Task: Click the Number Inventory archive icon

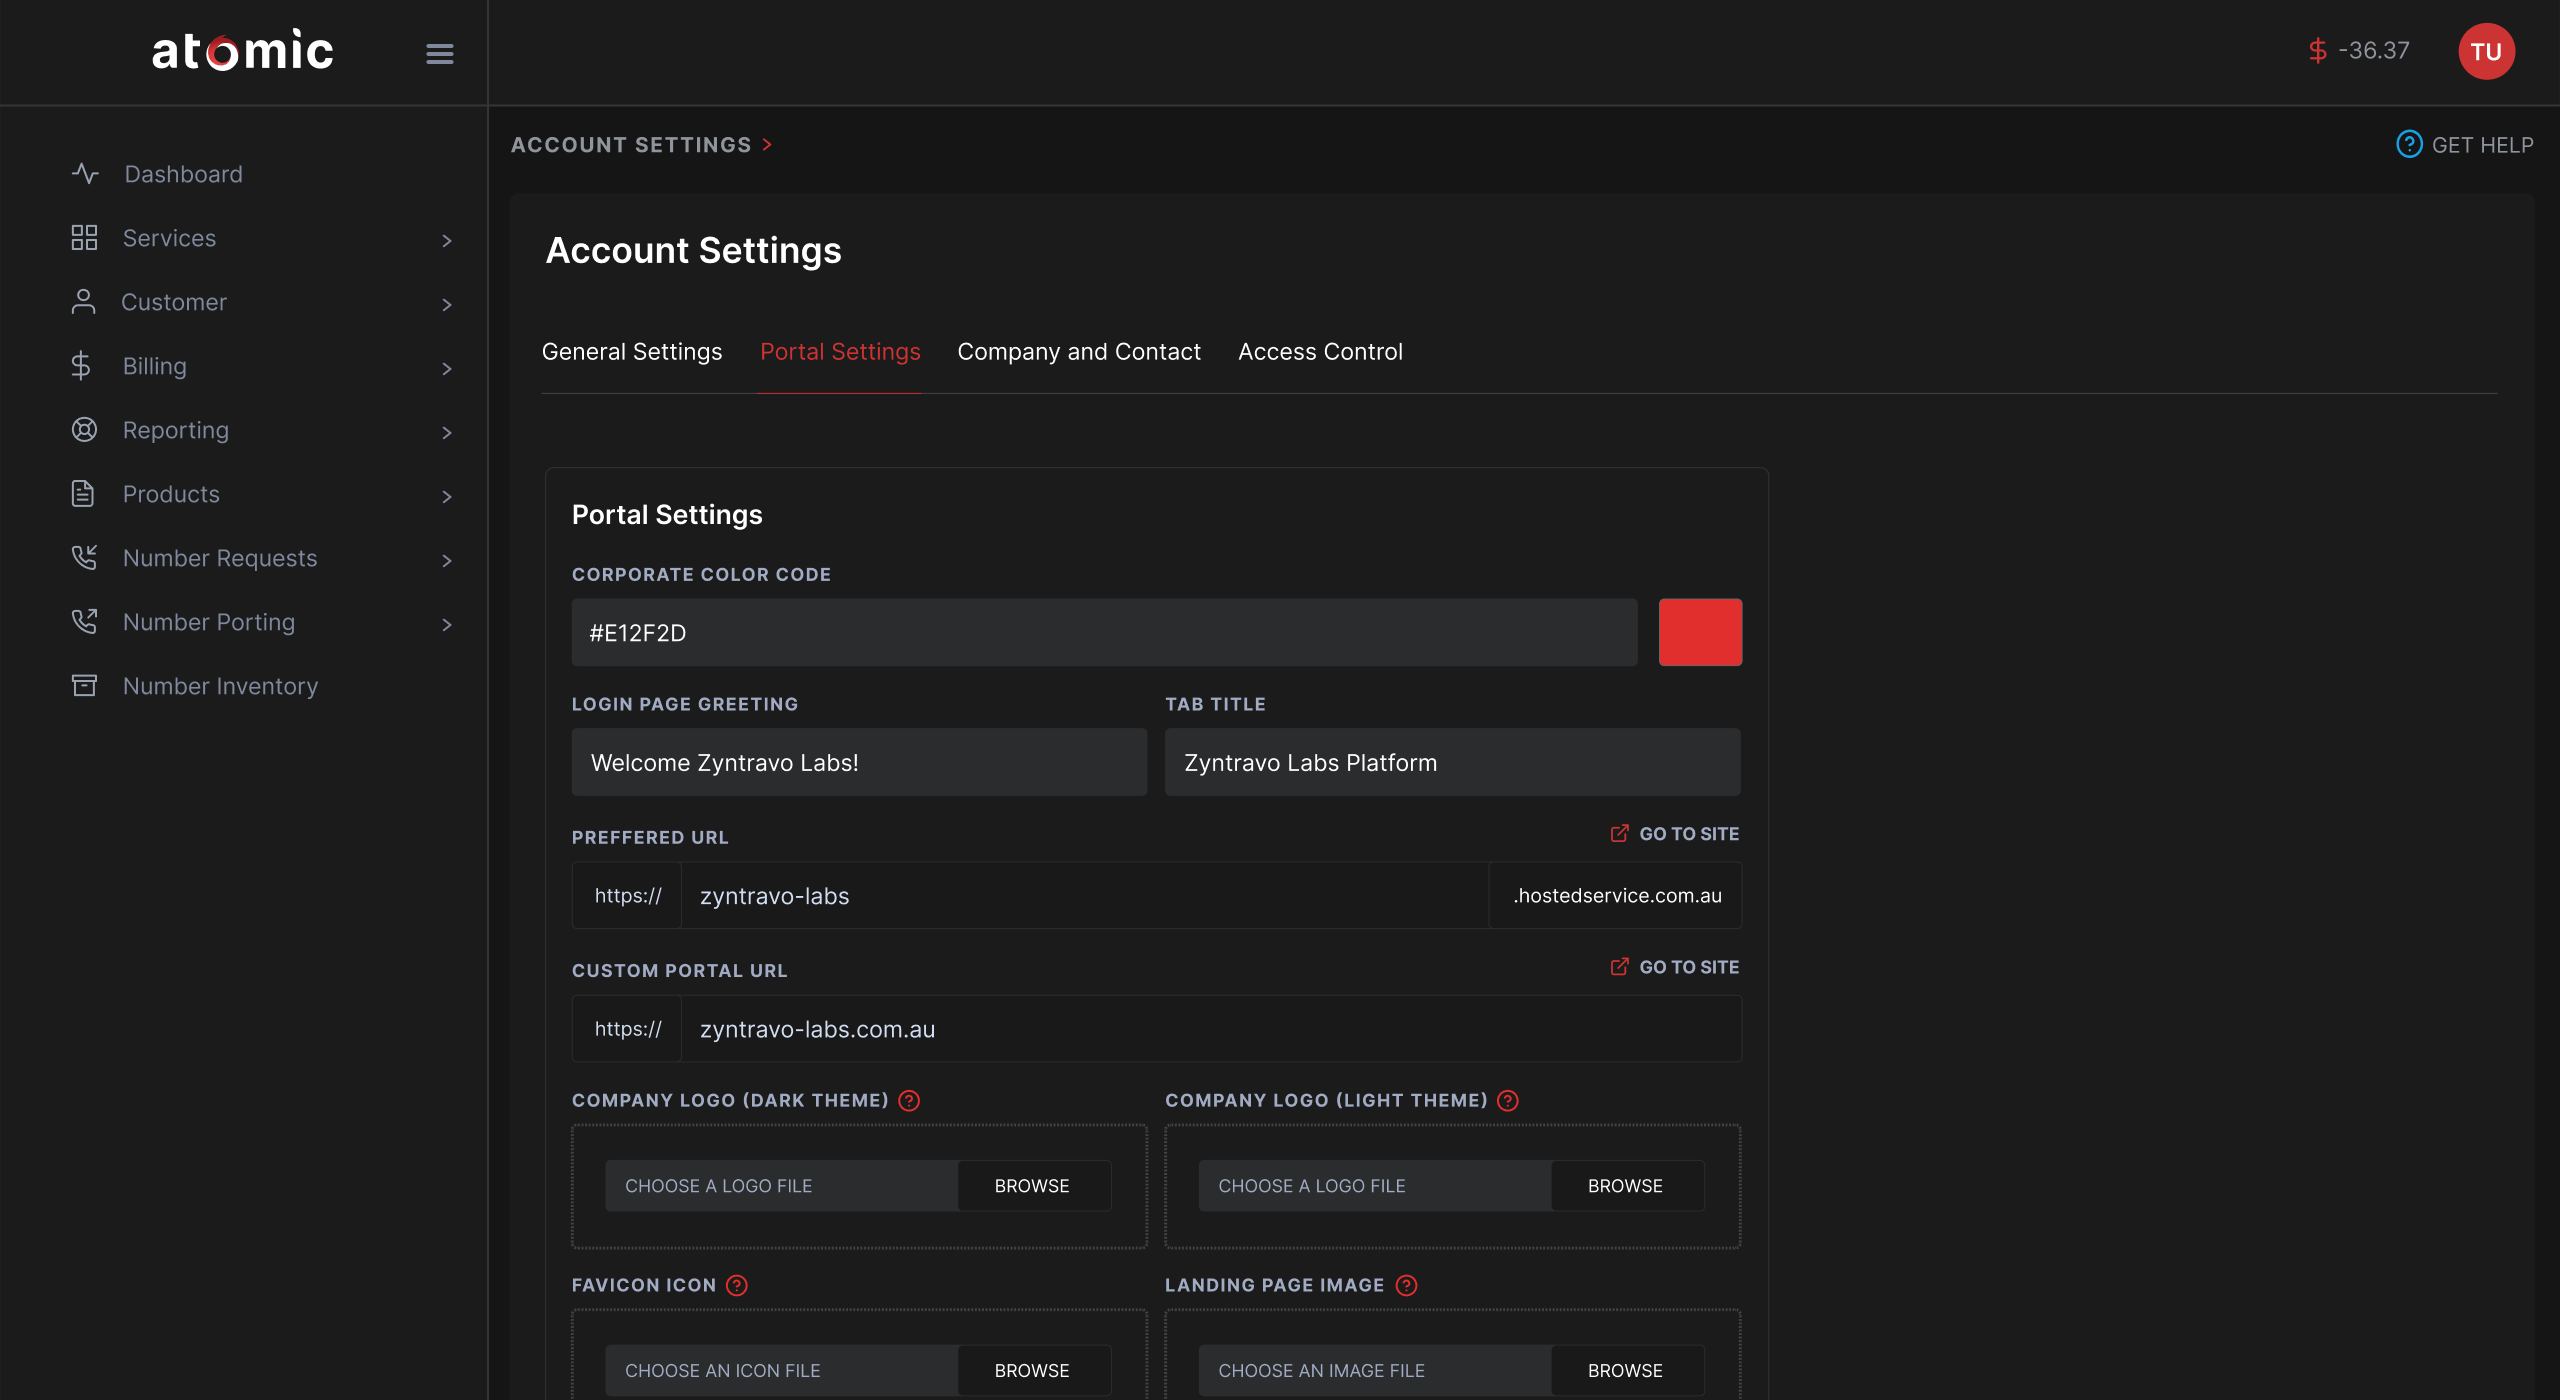Action: 84,686
